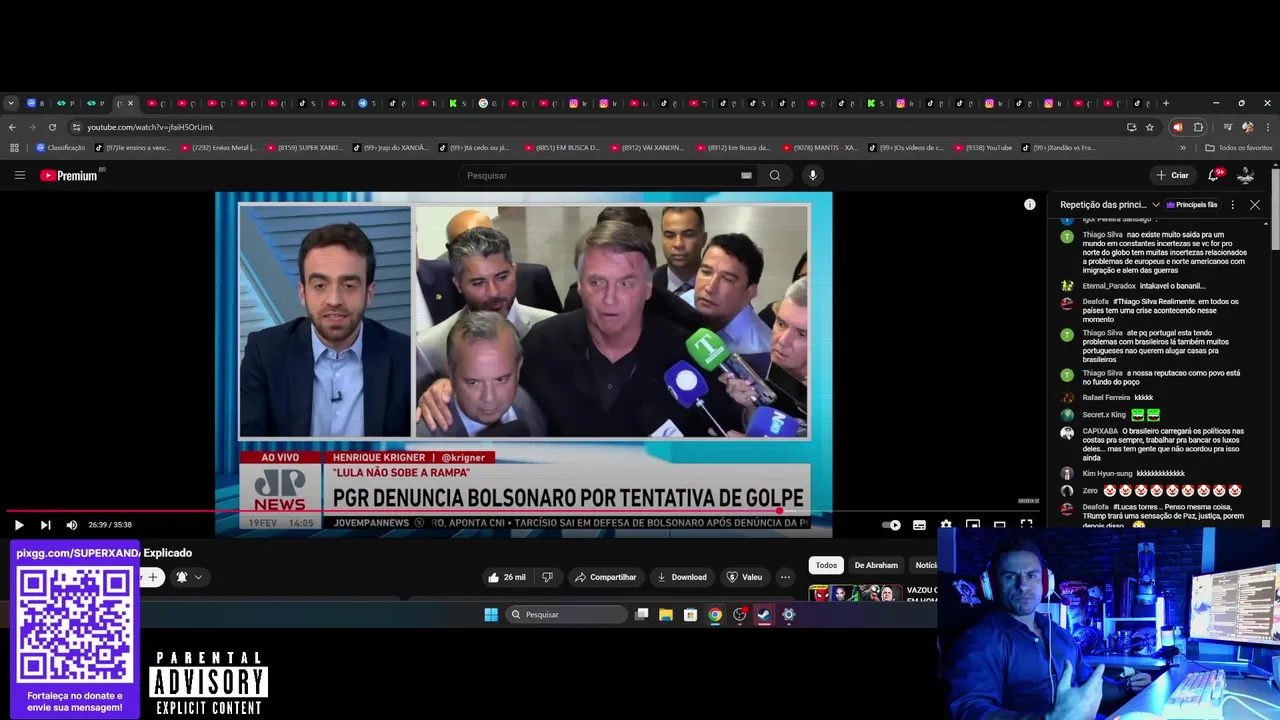
Task: Start voice search with microphone icon
Action: [x=813, y=175]
